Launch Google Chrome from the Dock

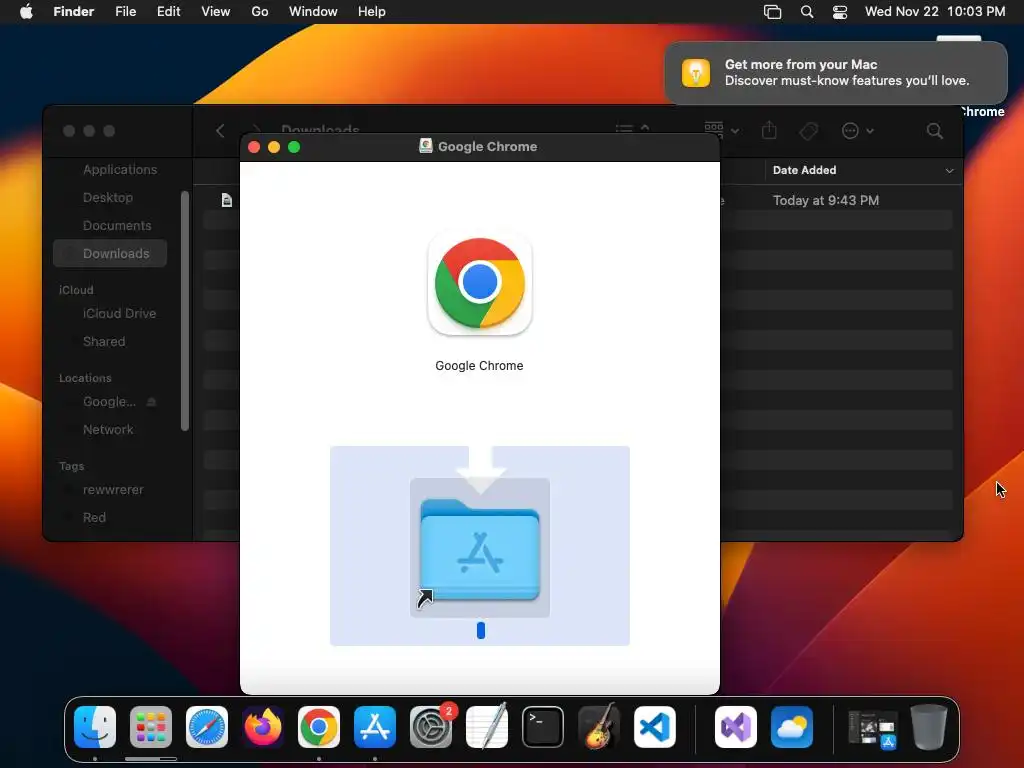coord(319,727)
